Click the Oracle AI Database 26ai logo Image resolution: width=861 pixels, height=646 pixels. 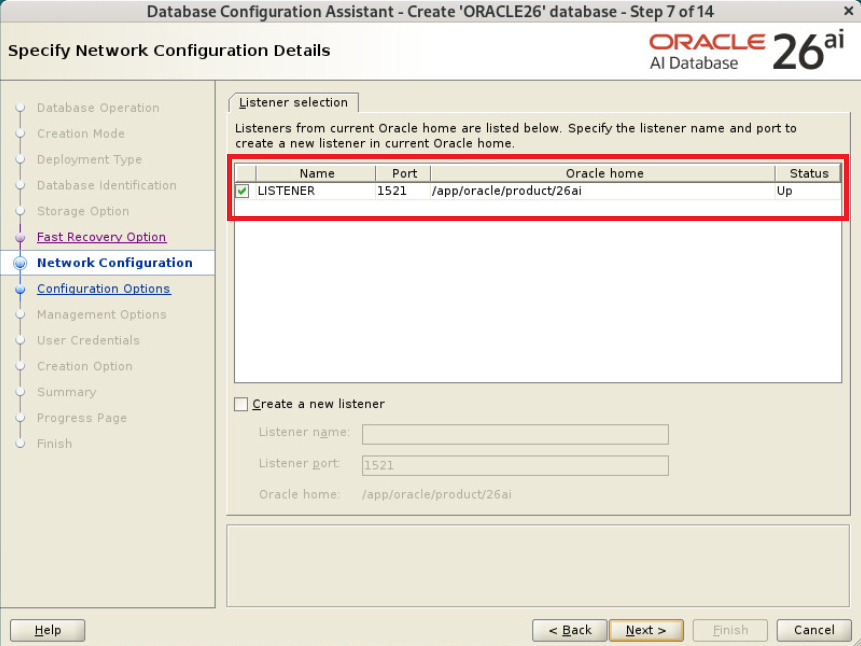[746, 52]
